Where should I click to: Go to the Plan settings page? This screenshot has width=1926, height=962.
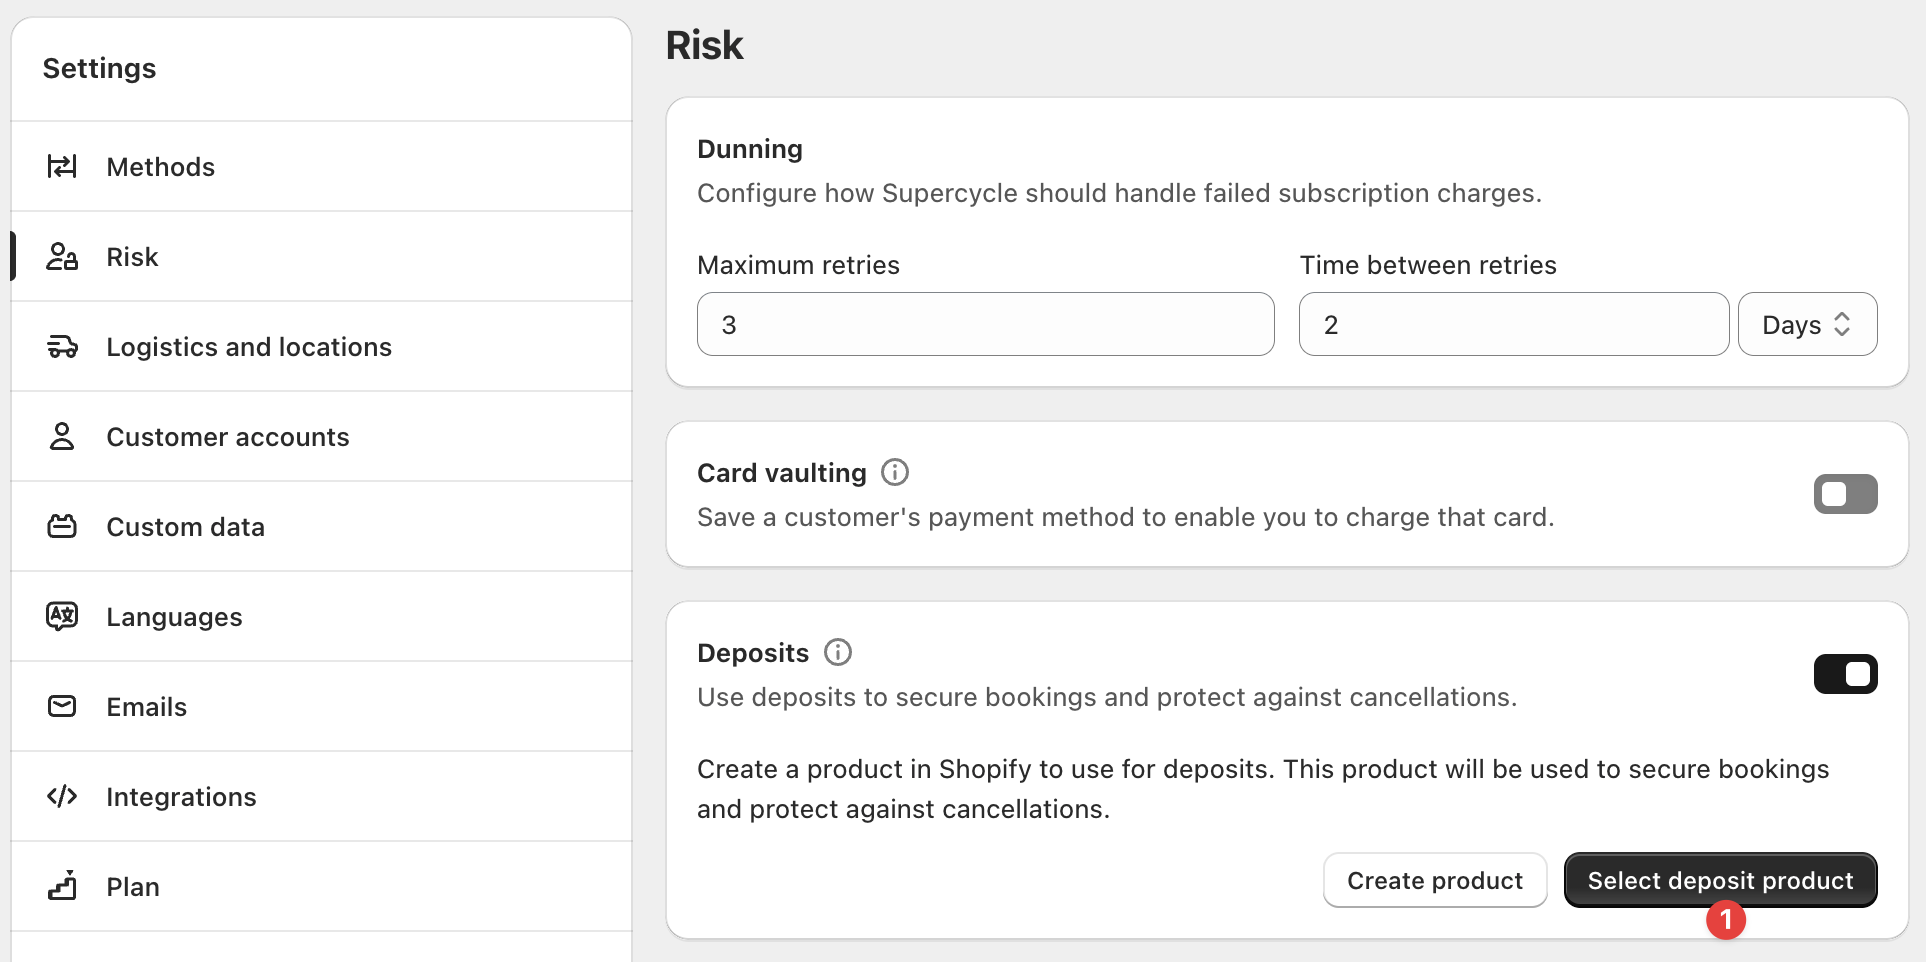click(133, 887)
